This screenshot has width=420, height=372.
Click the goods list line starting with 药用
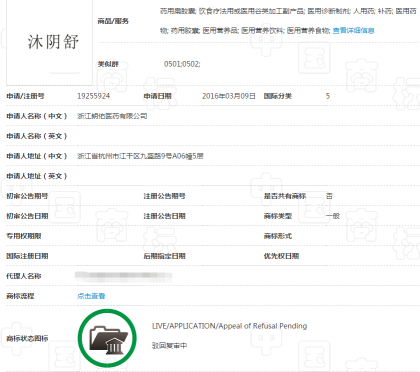click(x=288, y=11)
